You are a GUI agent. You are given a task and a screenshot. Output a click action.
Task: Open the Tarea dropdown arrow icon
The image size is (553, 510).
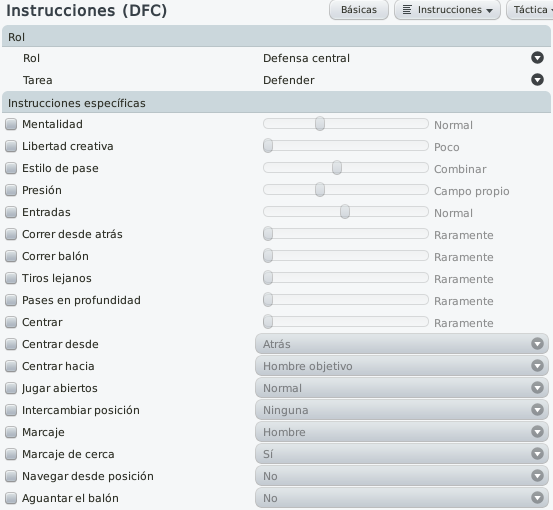[x=537, y=80]
